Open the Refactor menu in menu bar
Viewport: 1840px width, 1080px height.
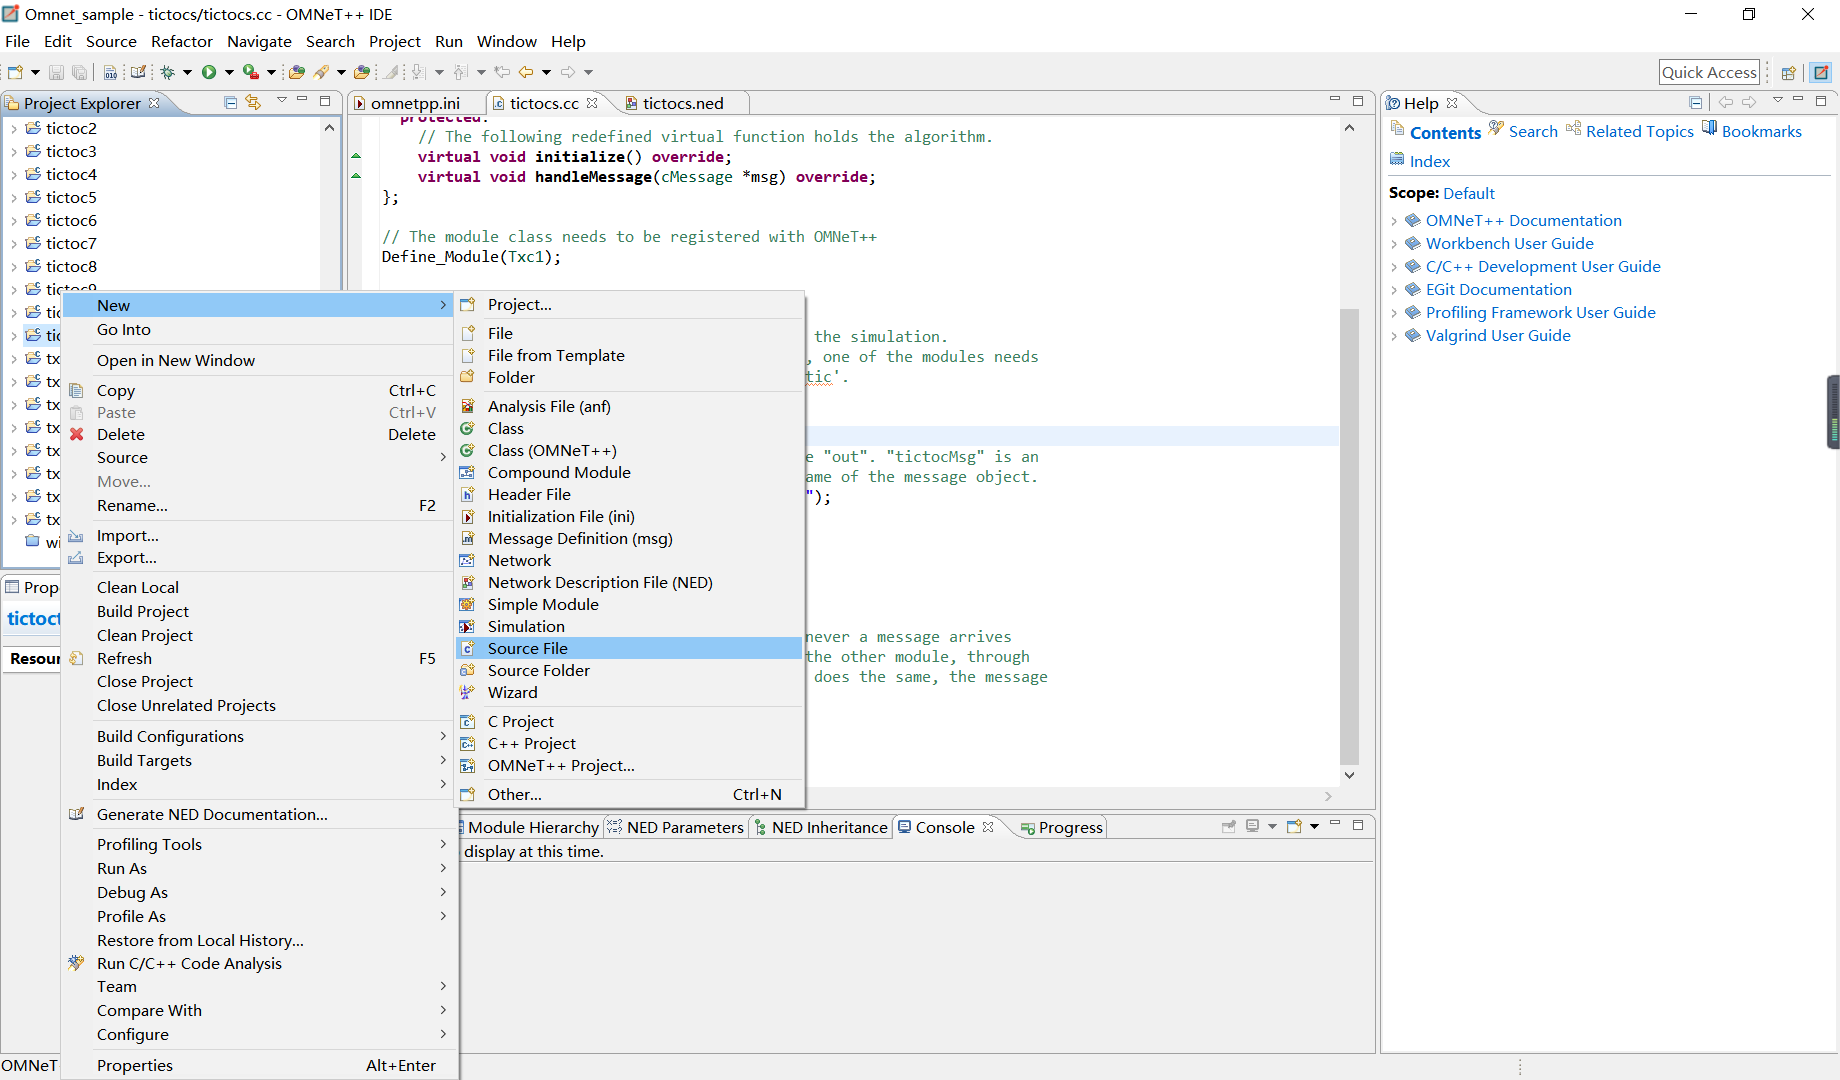(x=182, y=41)
